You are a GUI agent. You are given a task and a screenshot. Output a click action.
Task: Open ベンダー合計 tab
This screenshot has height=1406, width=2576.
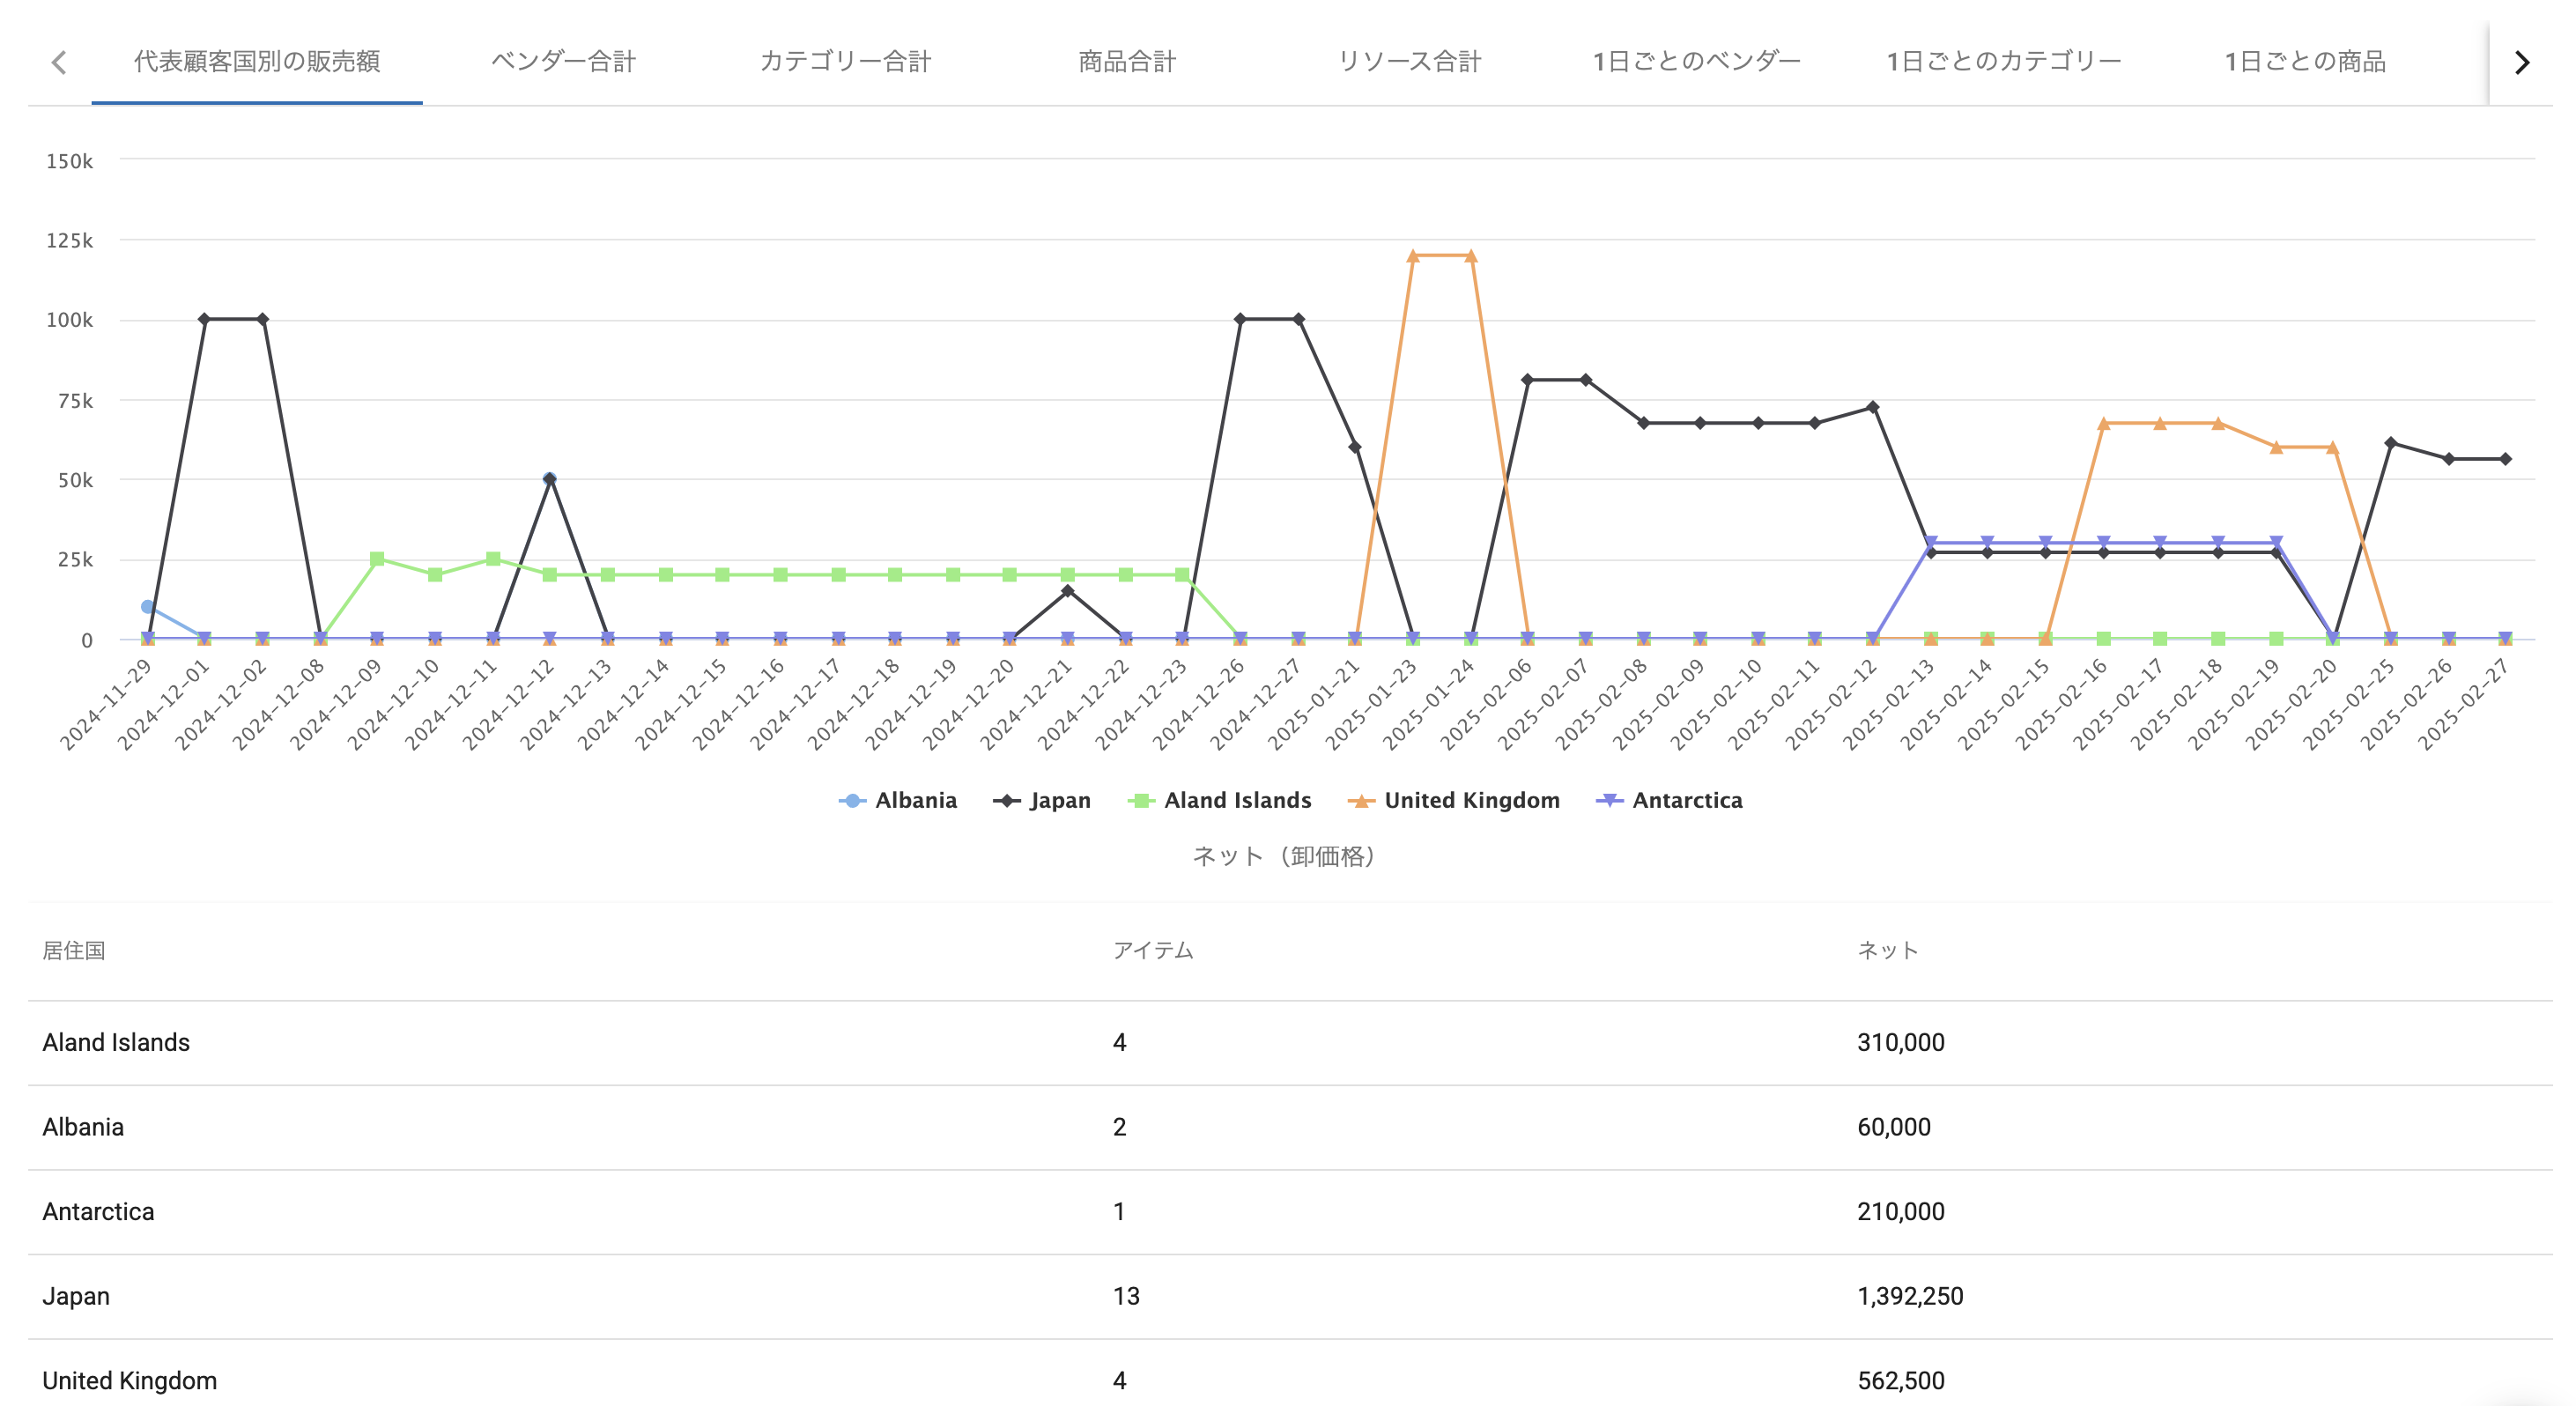[563, 62]
